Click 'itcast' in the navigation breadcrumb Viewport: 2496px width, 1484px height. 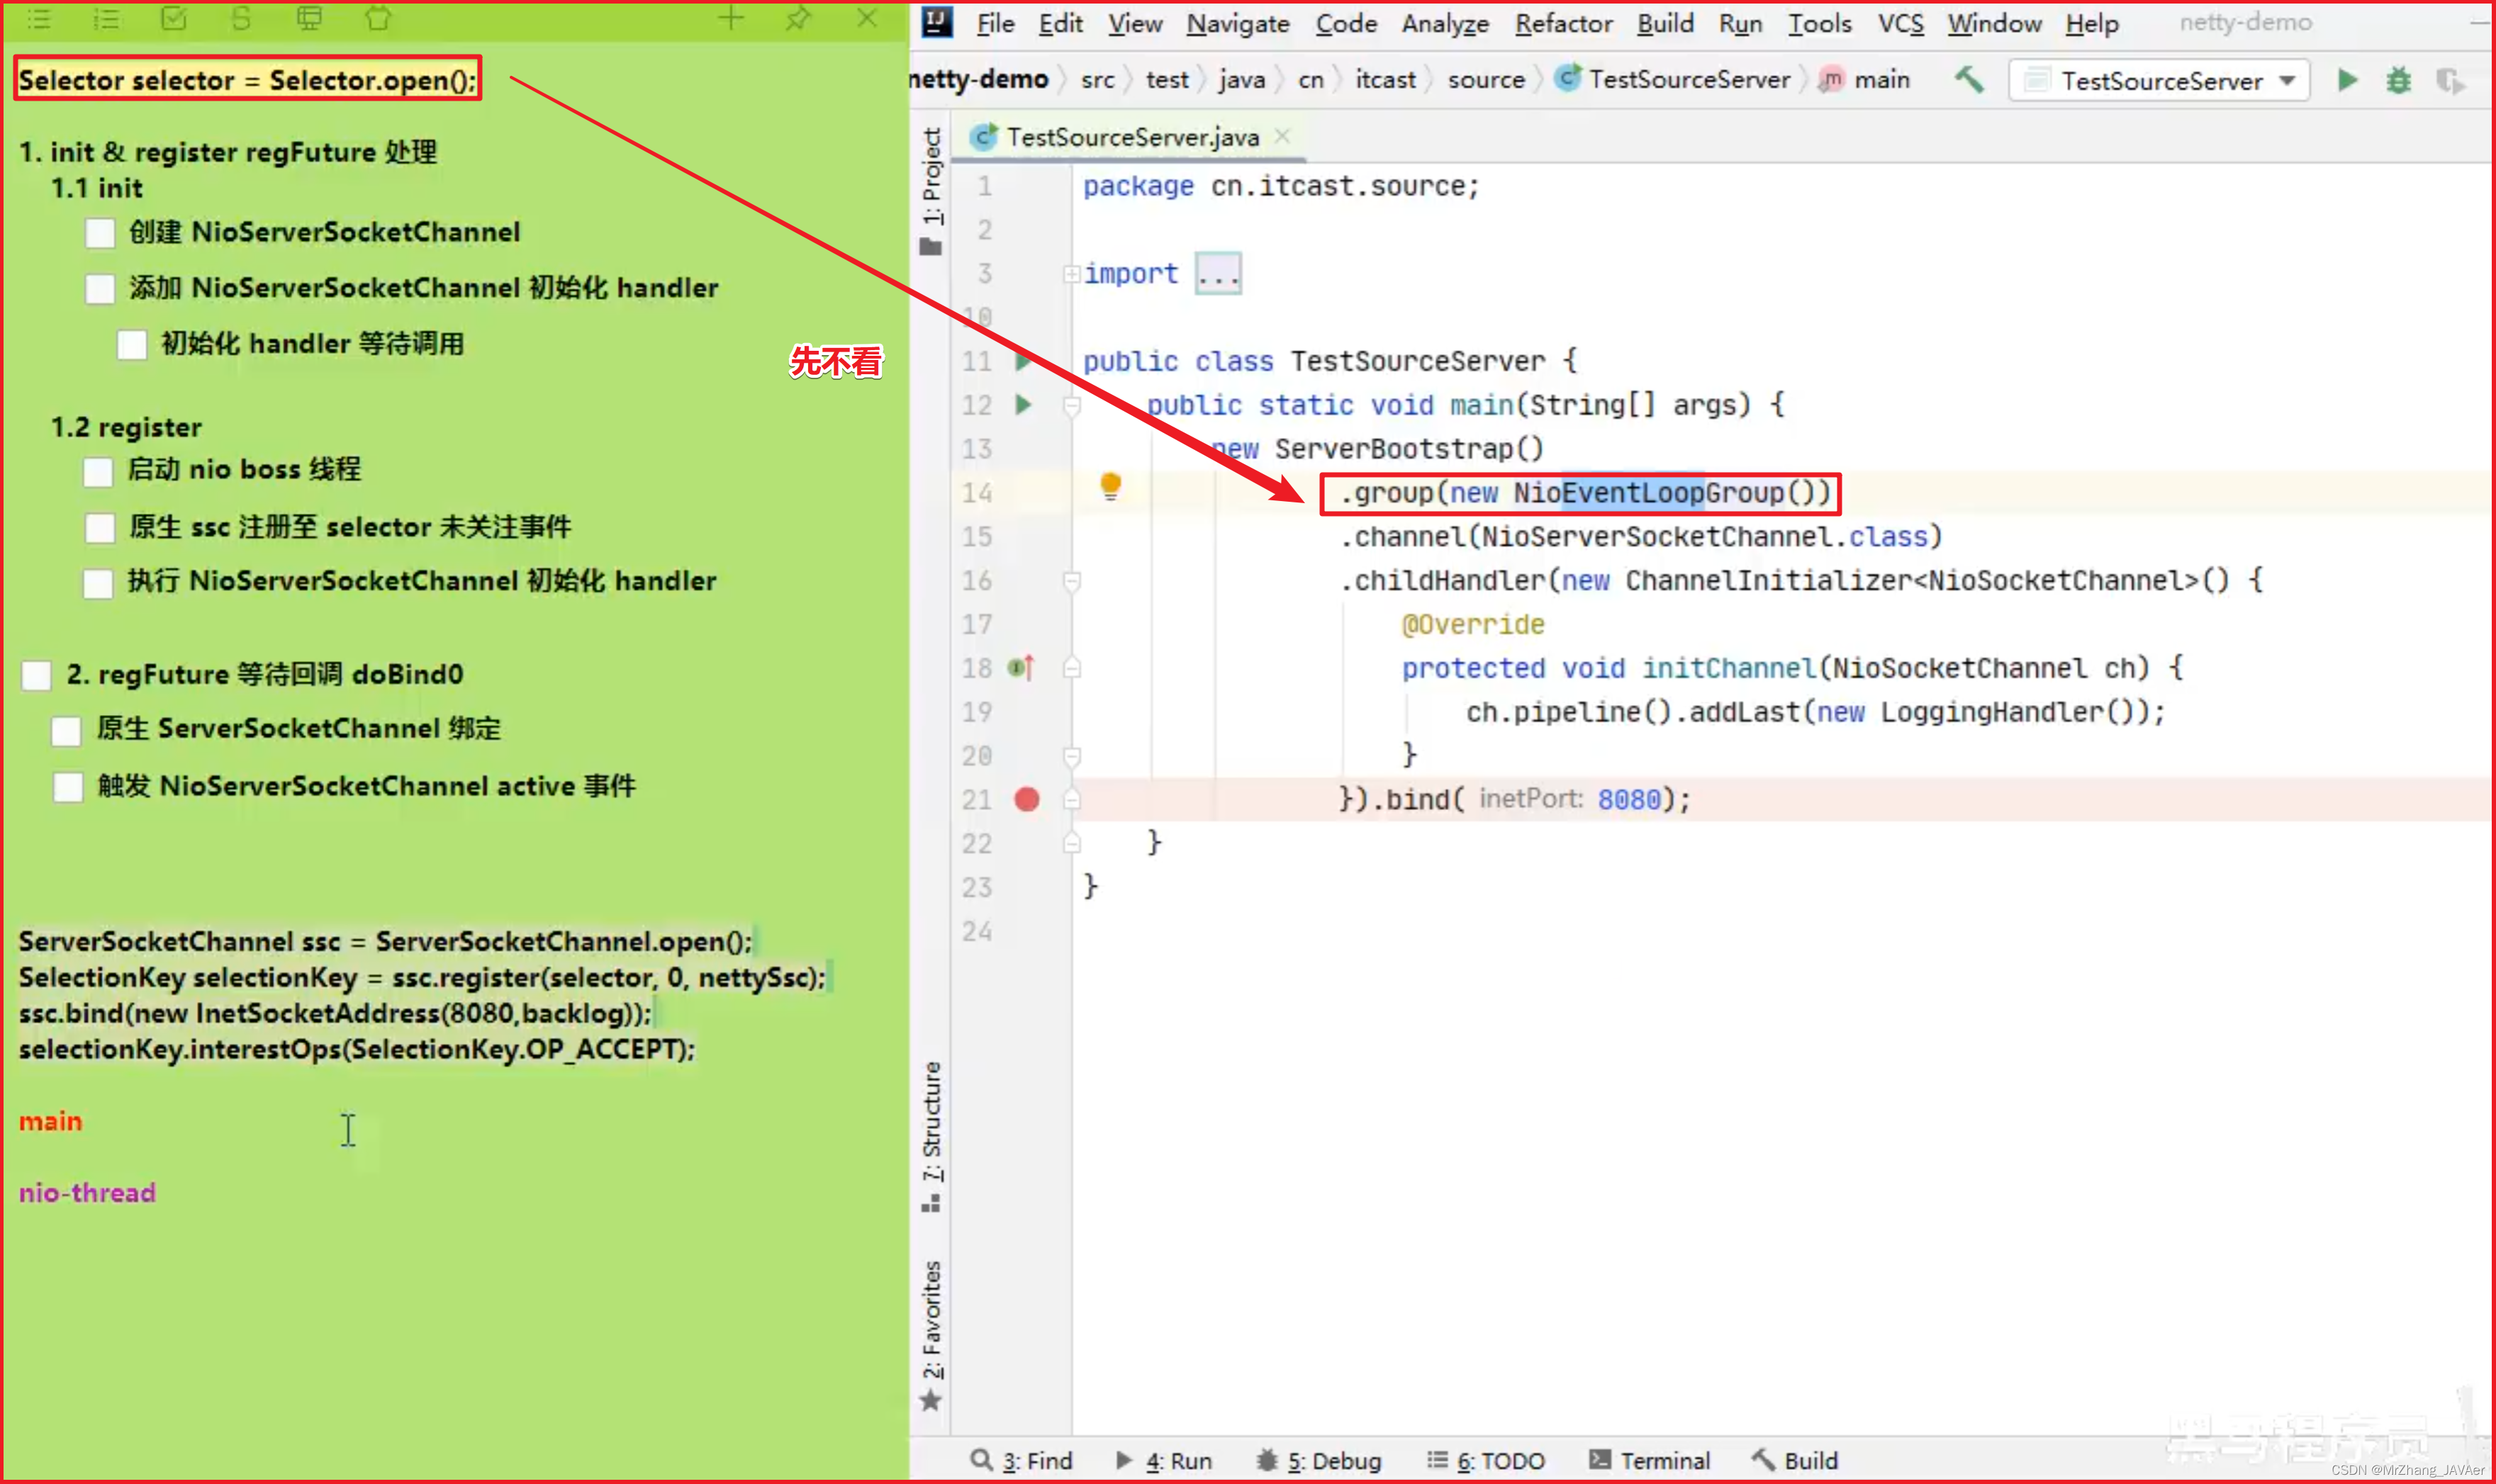click(x=1385, y=79)
